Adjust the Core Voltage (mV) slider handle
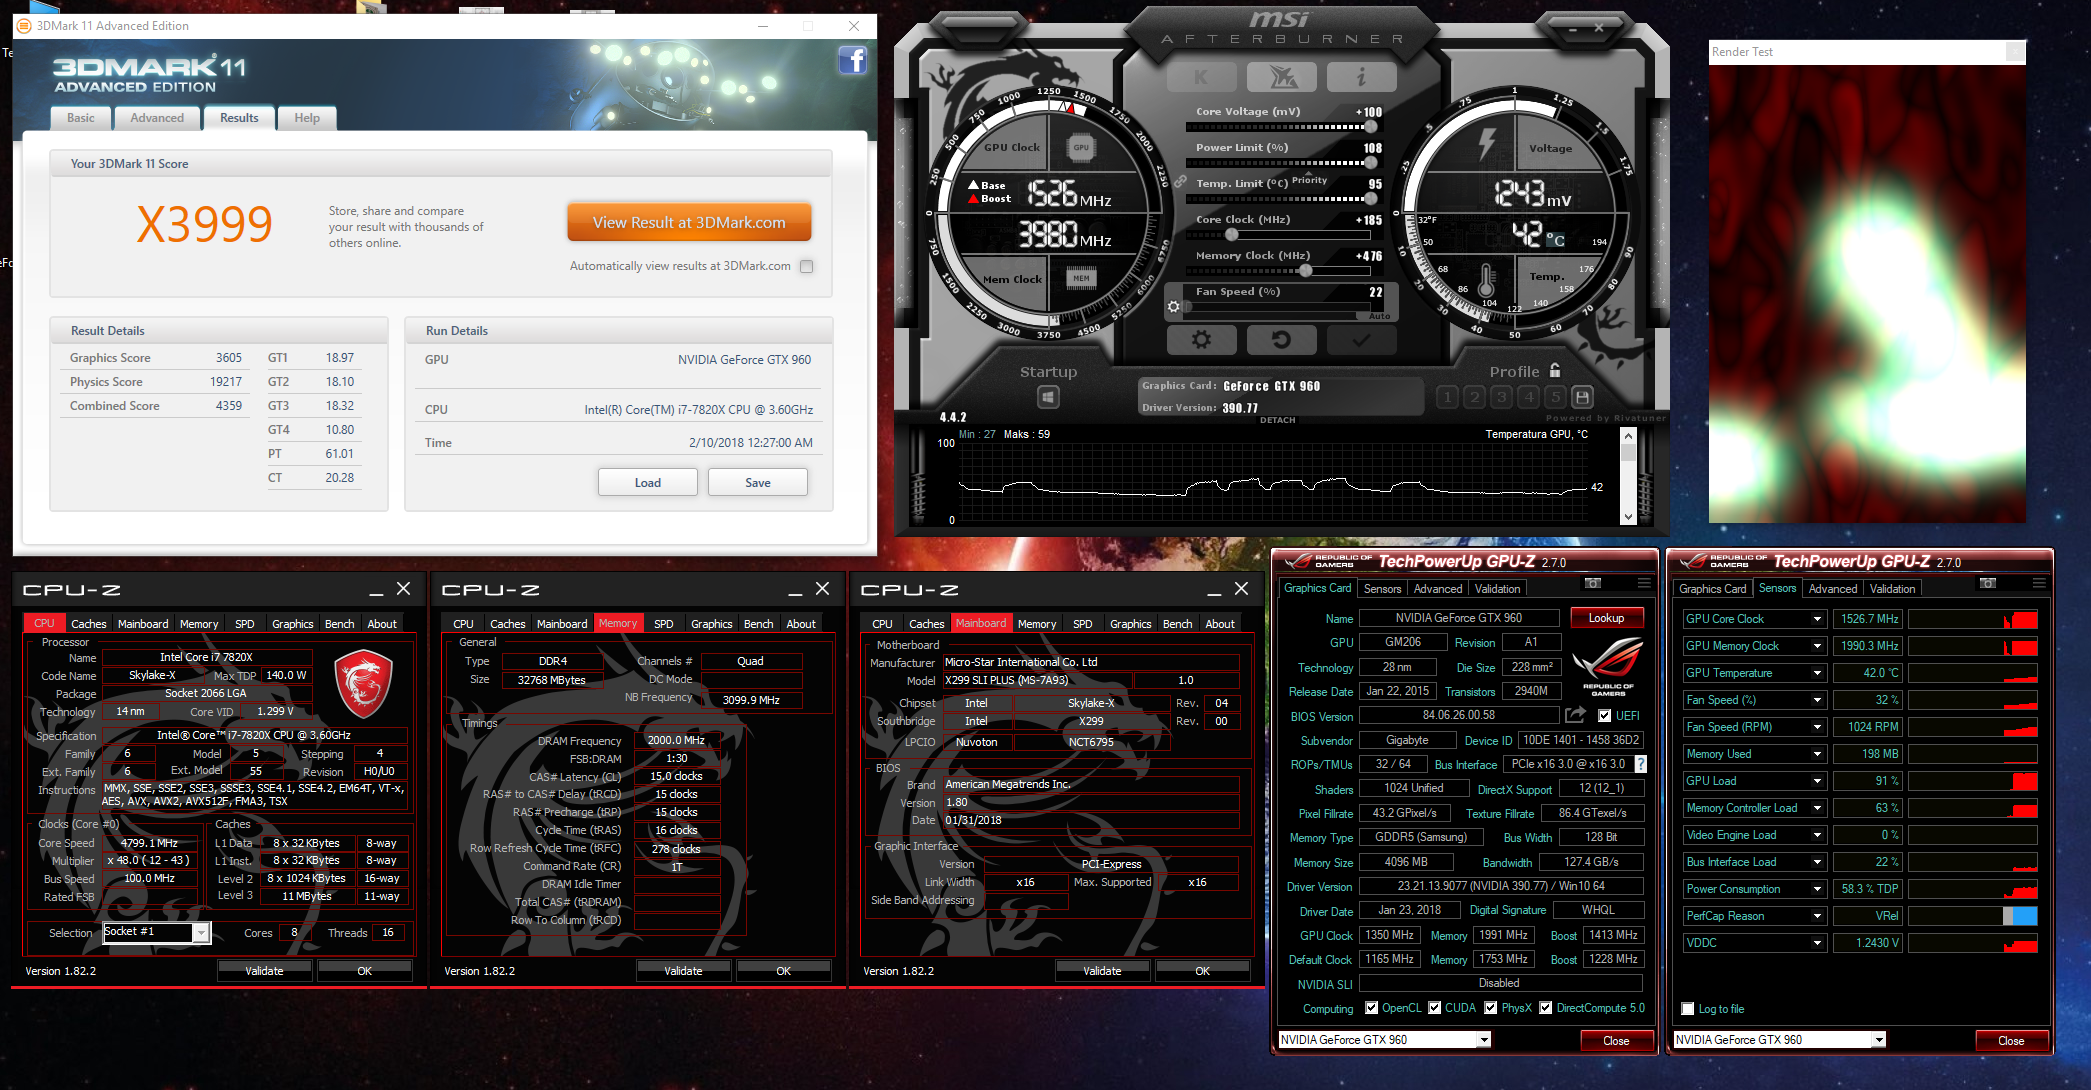 1371,127
